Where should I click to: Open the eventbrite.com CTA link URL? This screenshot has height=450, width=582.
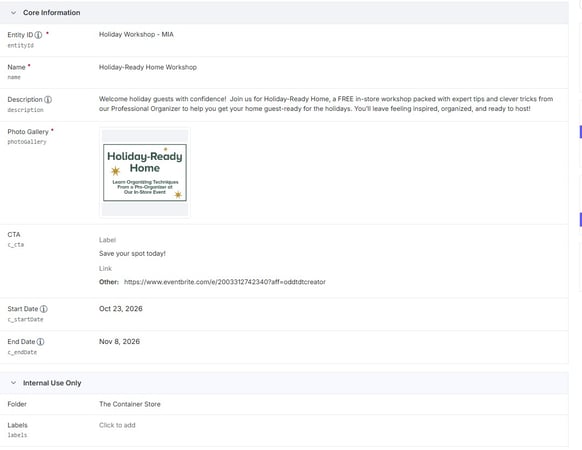point(225,282)
